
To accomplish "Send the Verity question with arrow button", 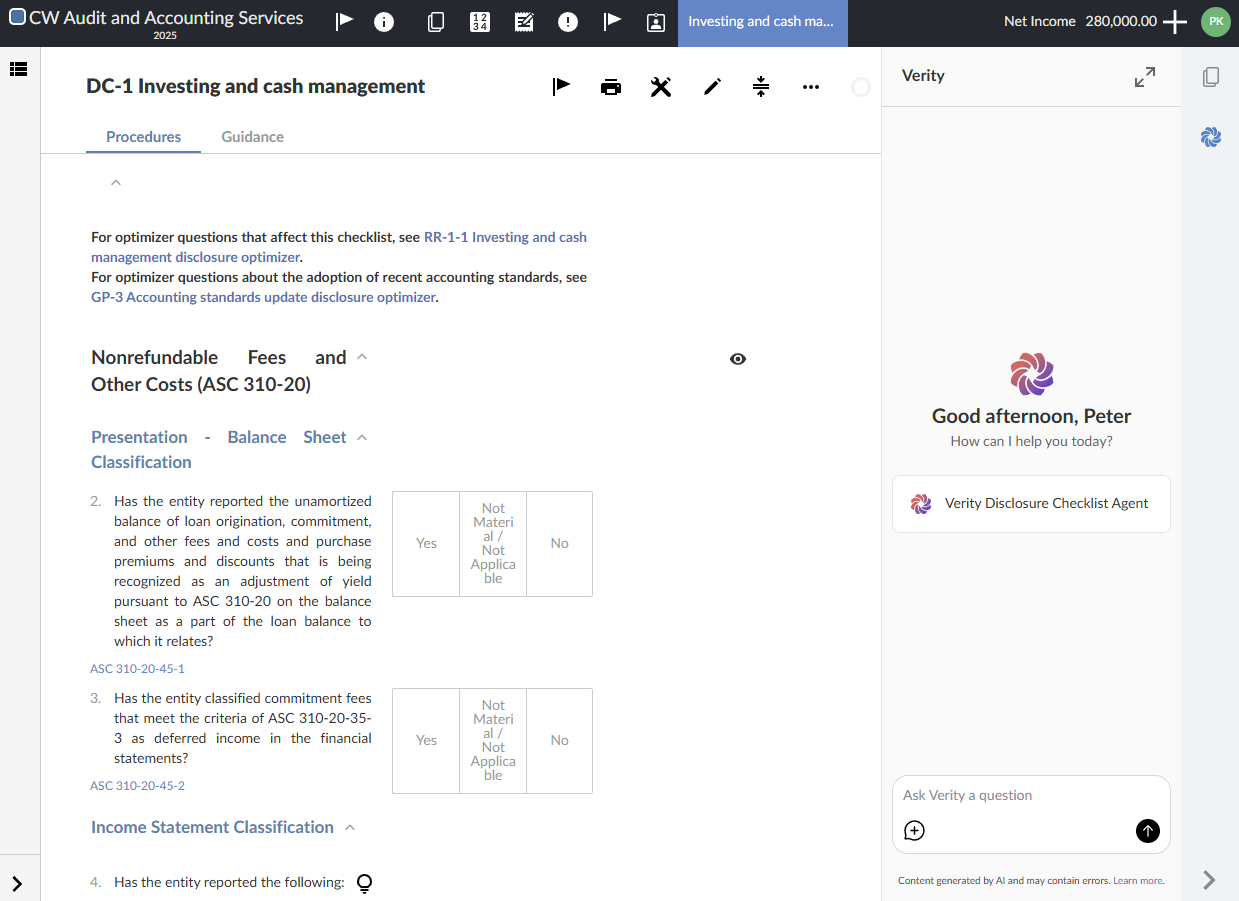I will 1148,831.
